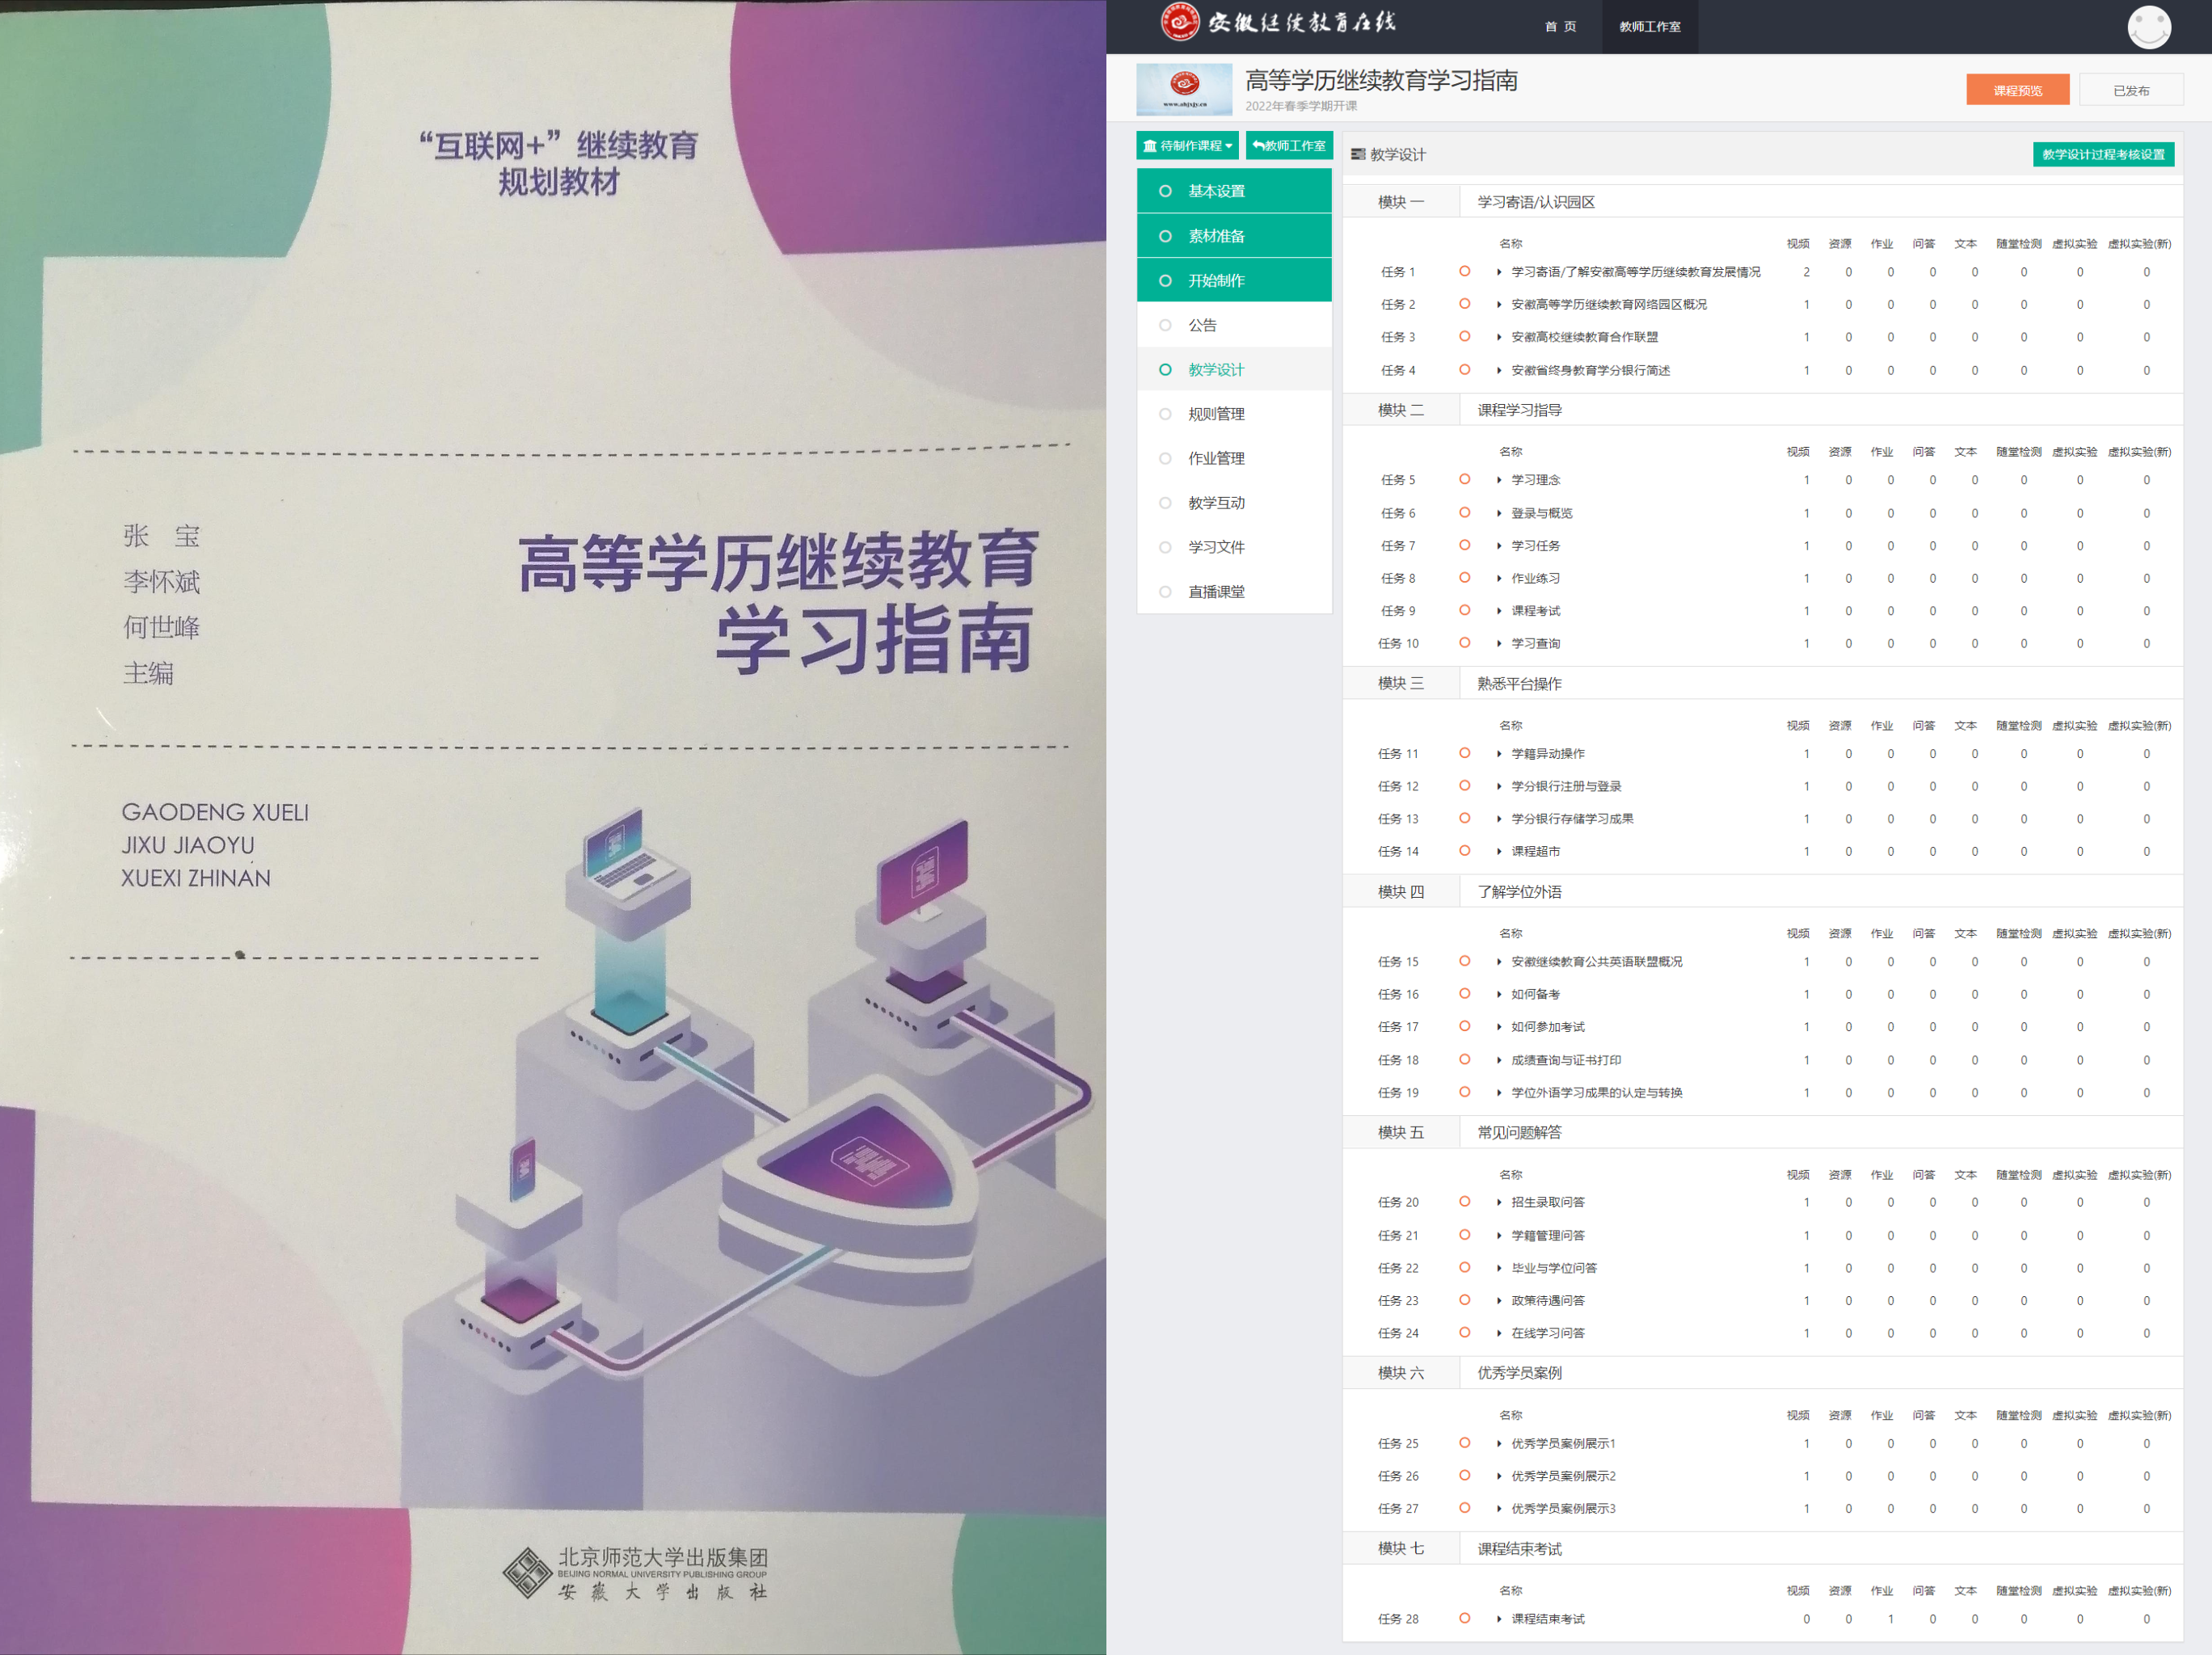This screenshot has width=2212, height=1655.
Task: Click the orange circle icon for 任务 15
Action: (x=1464, y=961)
